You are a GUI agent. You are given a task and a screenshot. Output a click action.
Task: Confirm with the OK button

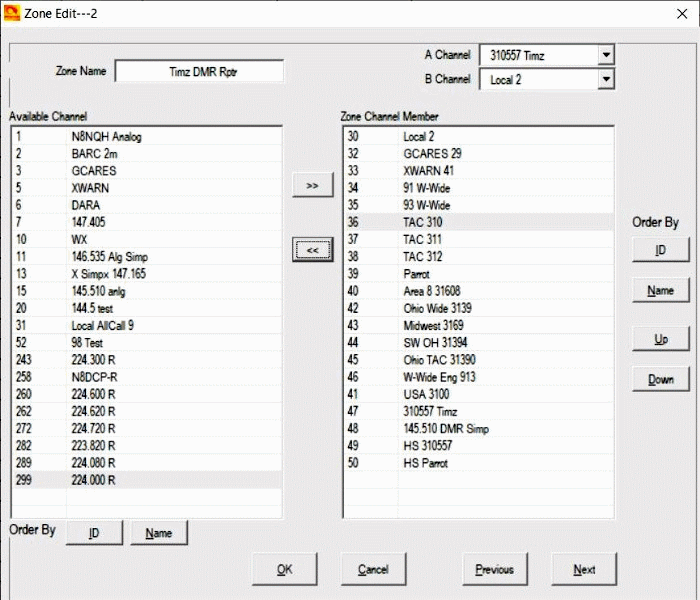coord(285,569)
